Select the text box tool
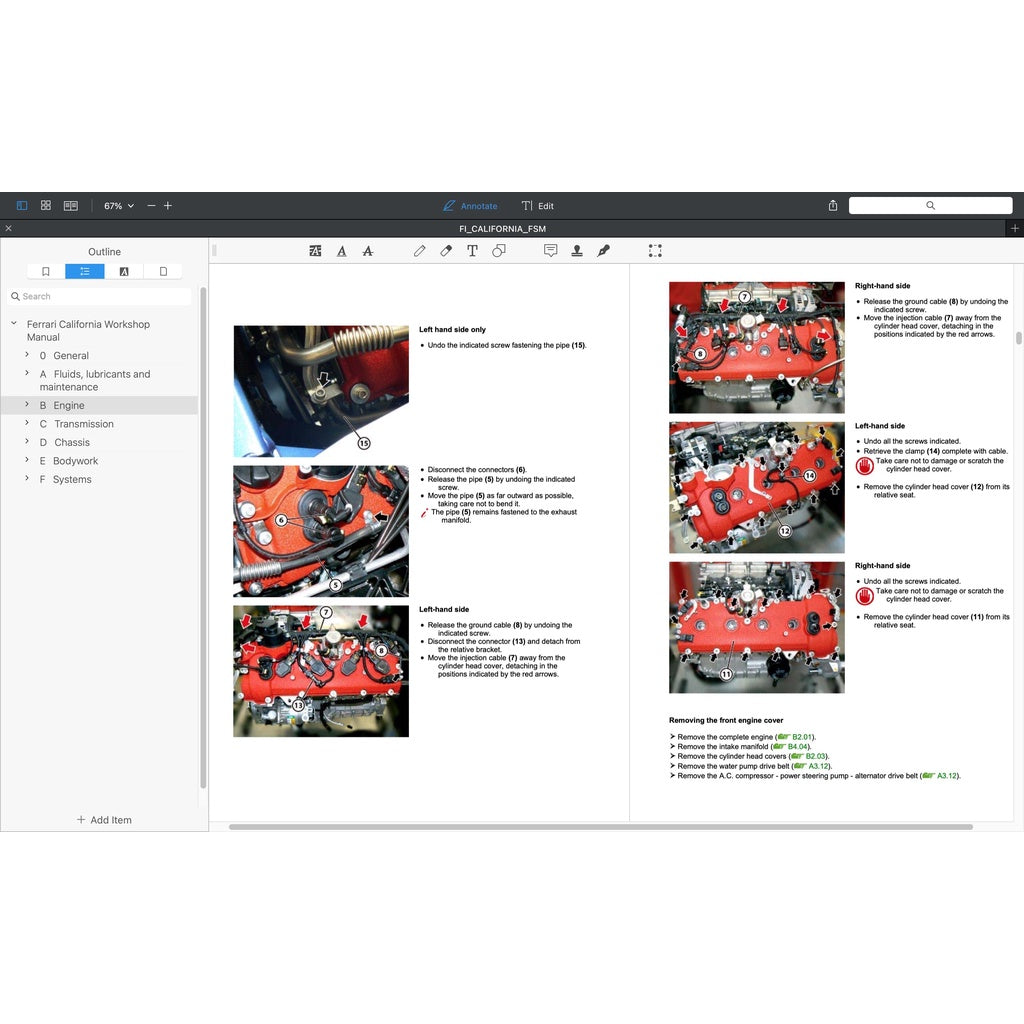This screenshot has height=1024, width=1024. tap(472, 251)
